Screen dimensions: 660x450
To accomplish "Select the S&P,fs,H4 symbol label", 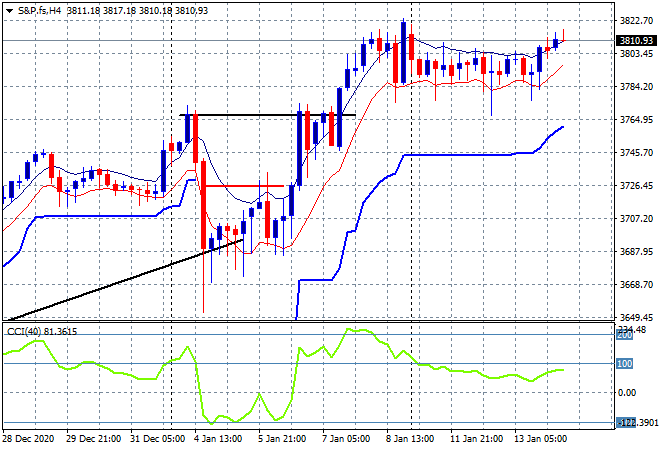I will tap(39, 11).
